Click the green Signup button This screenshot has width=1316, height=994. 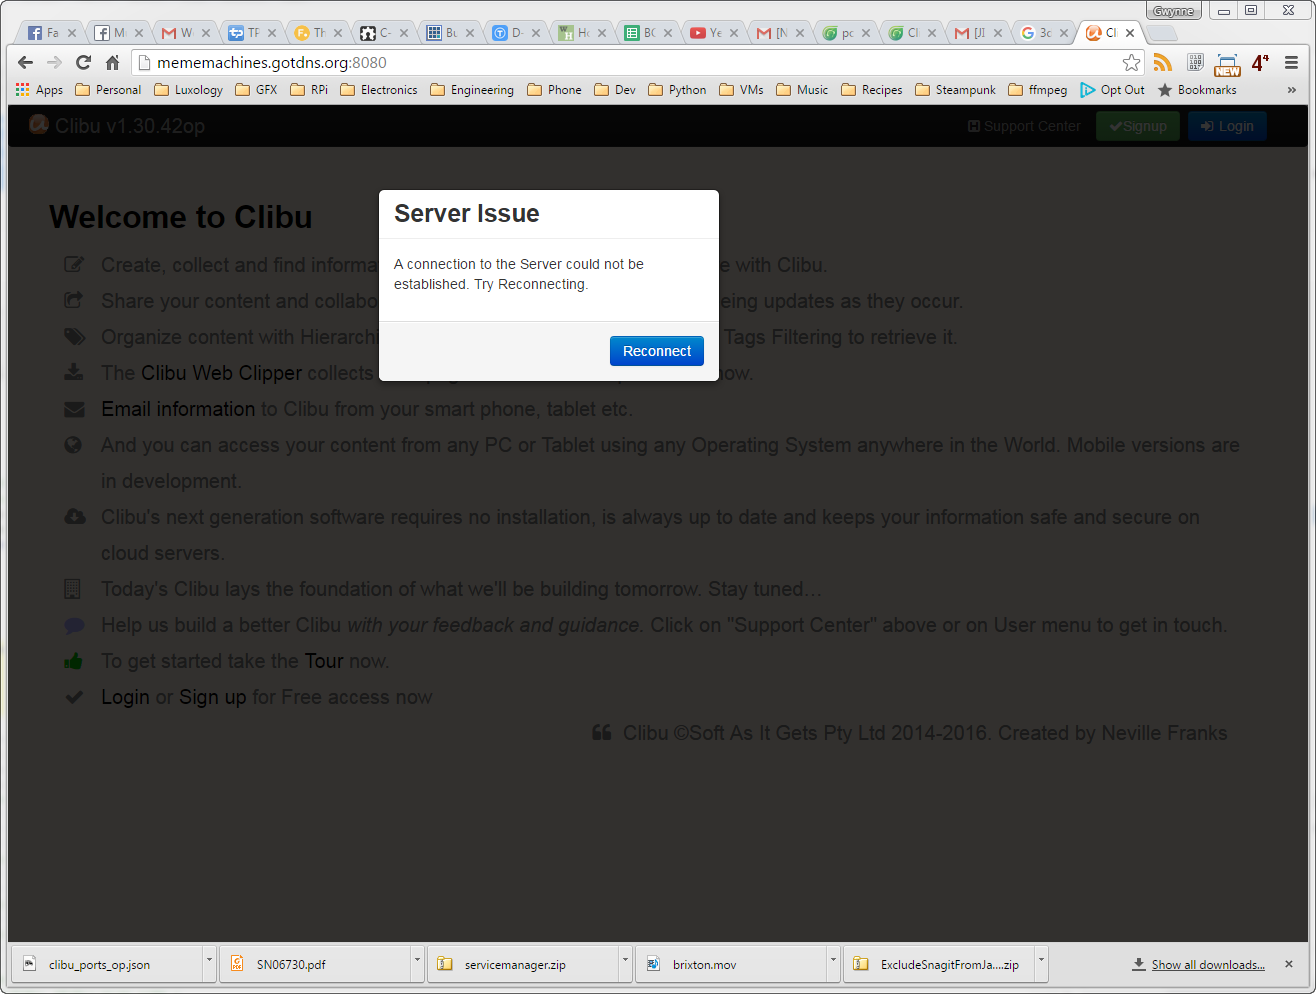coord(1138,126)
